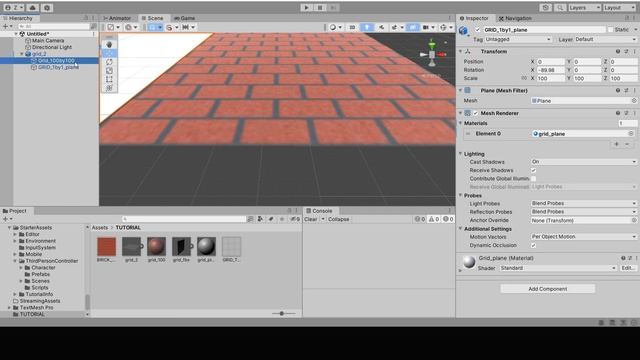Switch to the Navigation tab
This screenshot has width=640, height=360.
point(515,18)
